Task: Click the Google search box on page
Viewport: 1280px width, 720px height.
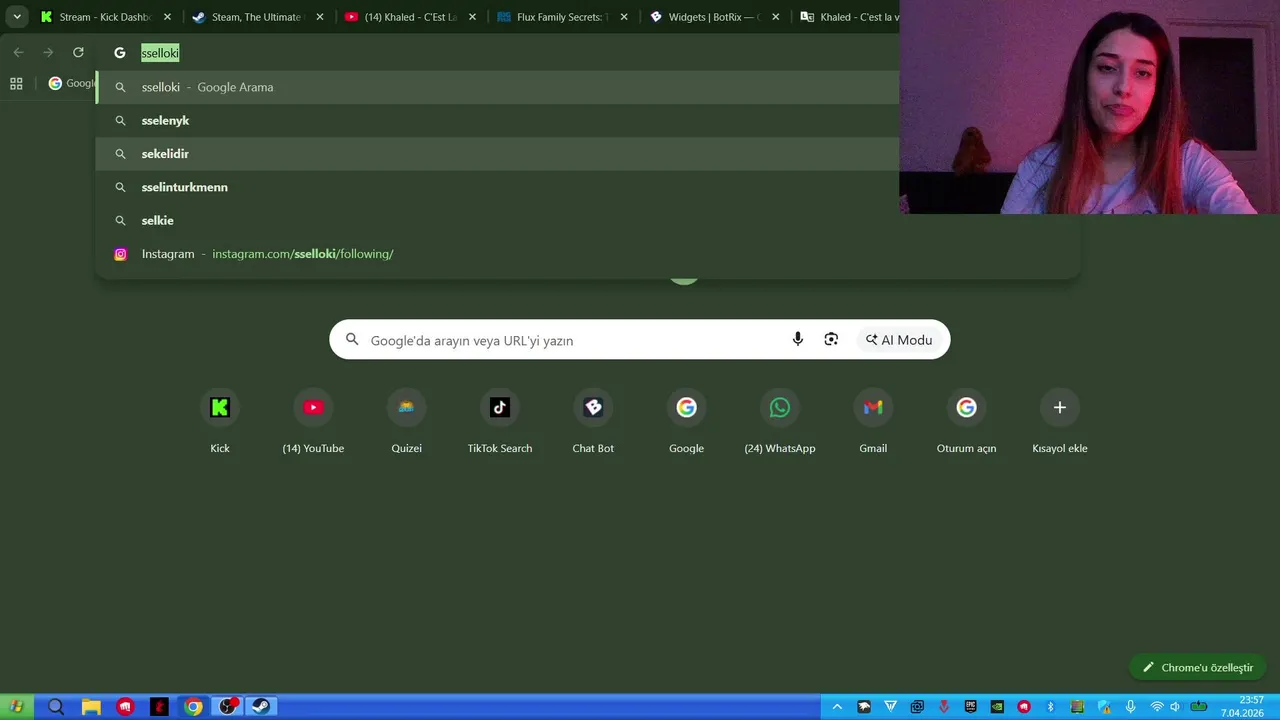Action: 640,340
